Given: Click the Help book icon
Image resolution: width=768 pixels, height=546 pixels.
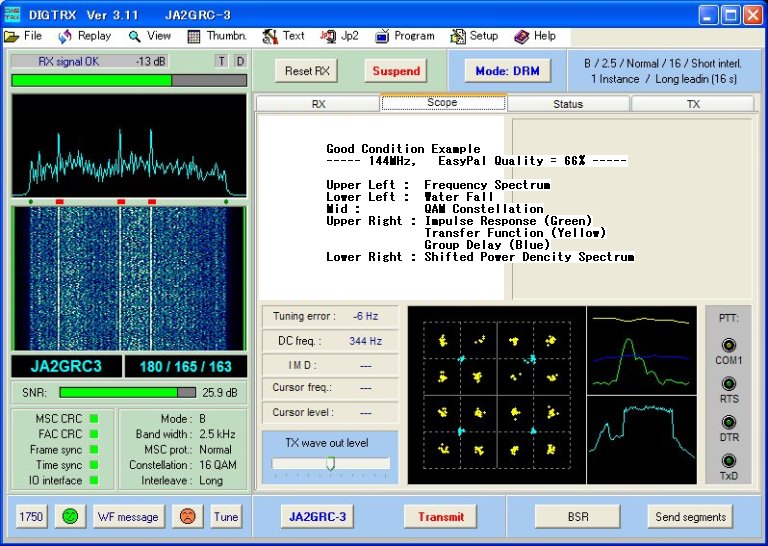Looking at the screenshot, I should click(x=522, y=37).
